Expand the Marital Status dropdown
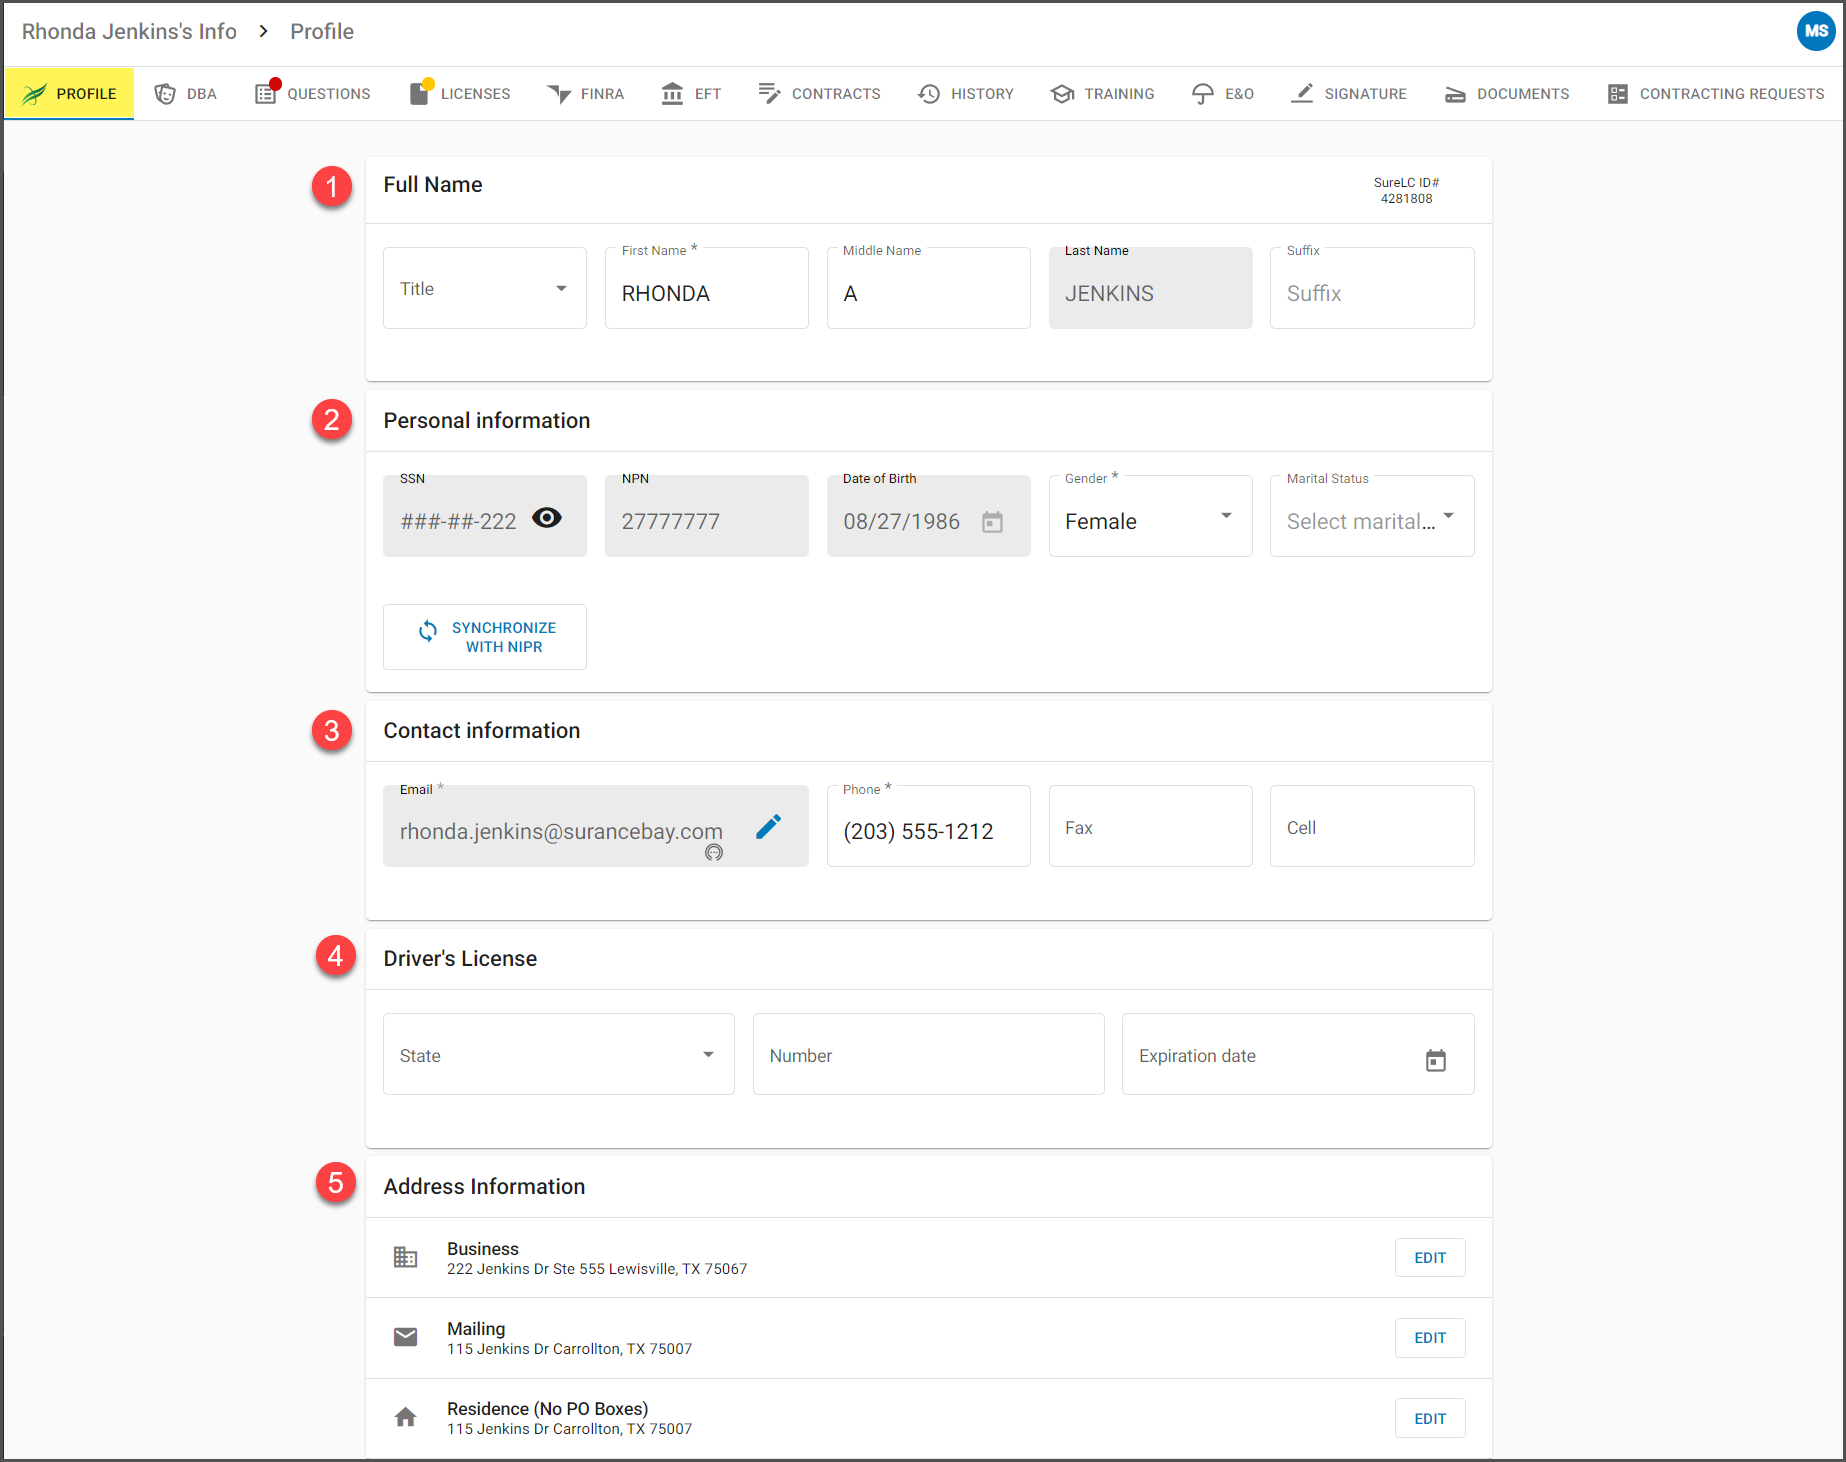 pos(1372,516)
